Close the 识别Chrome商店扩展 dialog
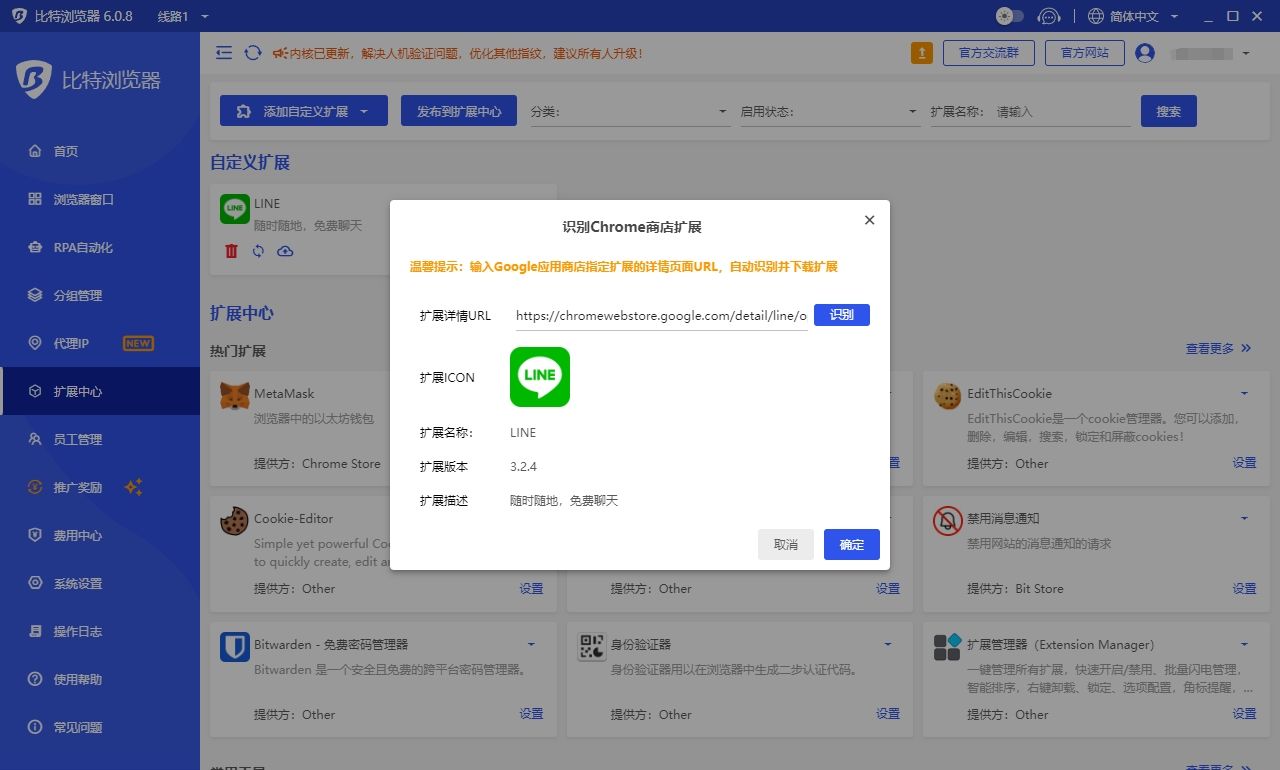Image resolution: width=1280 pixels, height=770 pixels. pos(869,220)
